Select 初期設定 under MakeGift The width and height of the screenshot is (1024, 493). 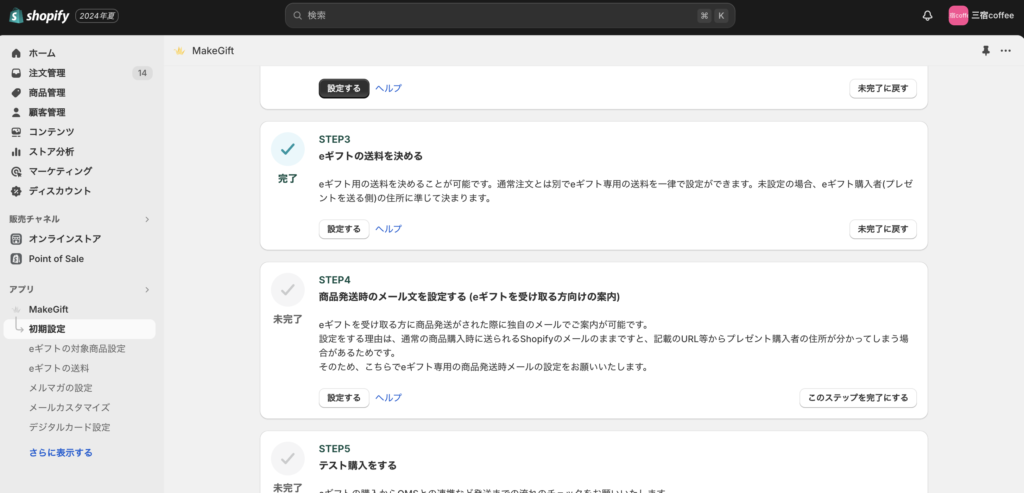tap(81, 329)
